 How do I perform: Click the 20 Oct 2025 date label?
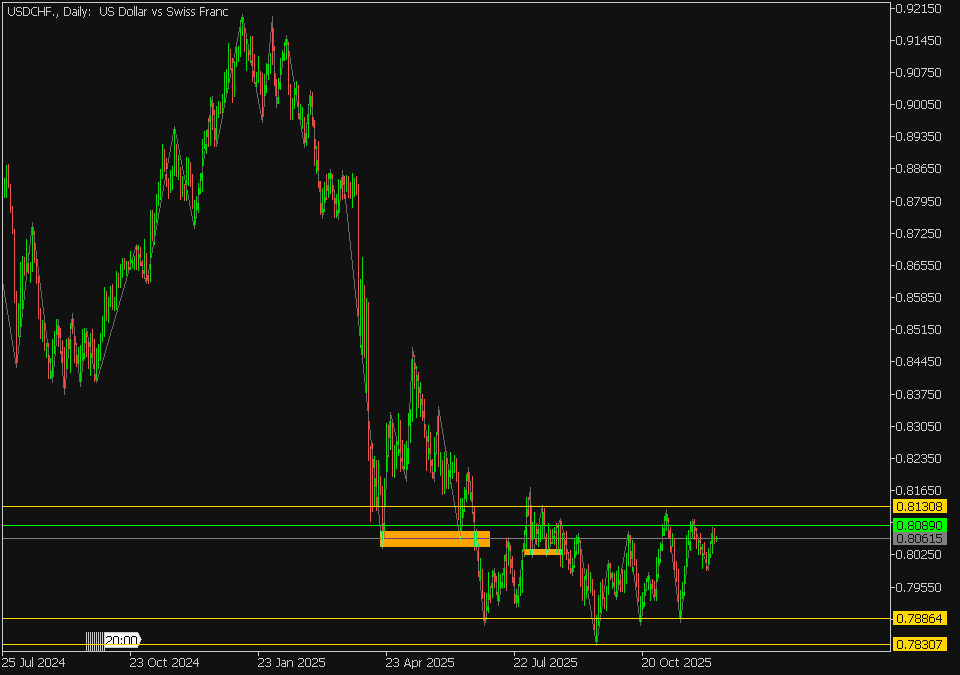[x=675, y=662]
